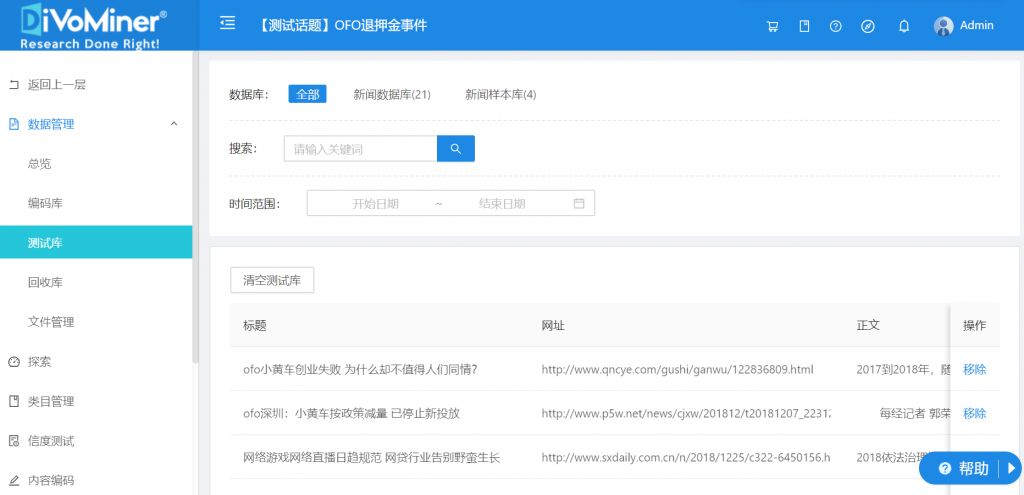This screenshot has height=495, width=1024.
Task: Click the 类目管理 page icon
Action: 14,401
